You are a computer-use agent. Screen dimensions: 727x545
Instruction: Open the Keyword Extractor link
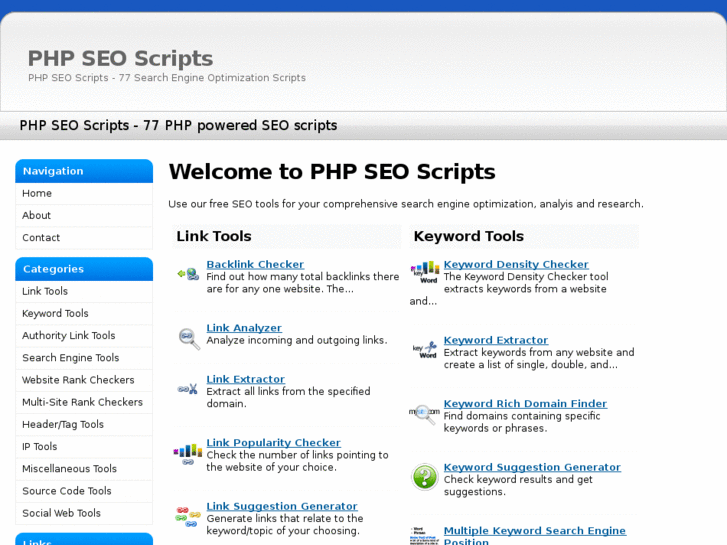click(x=496, y=340)
